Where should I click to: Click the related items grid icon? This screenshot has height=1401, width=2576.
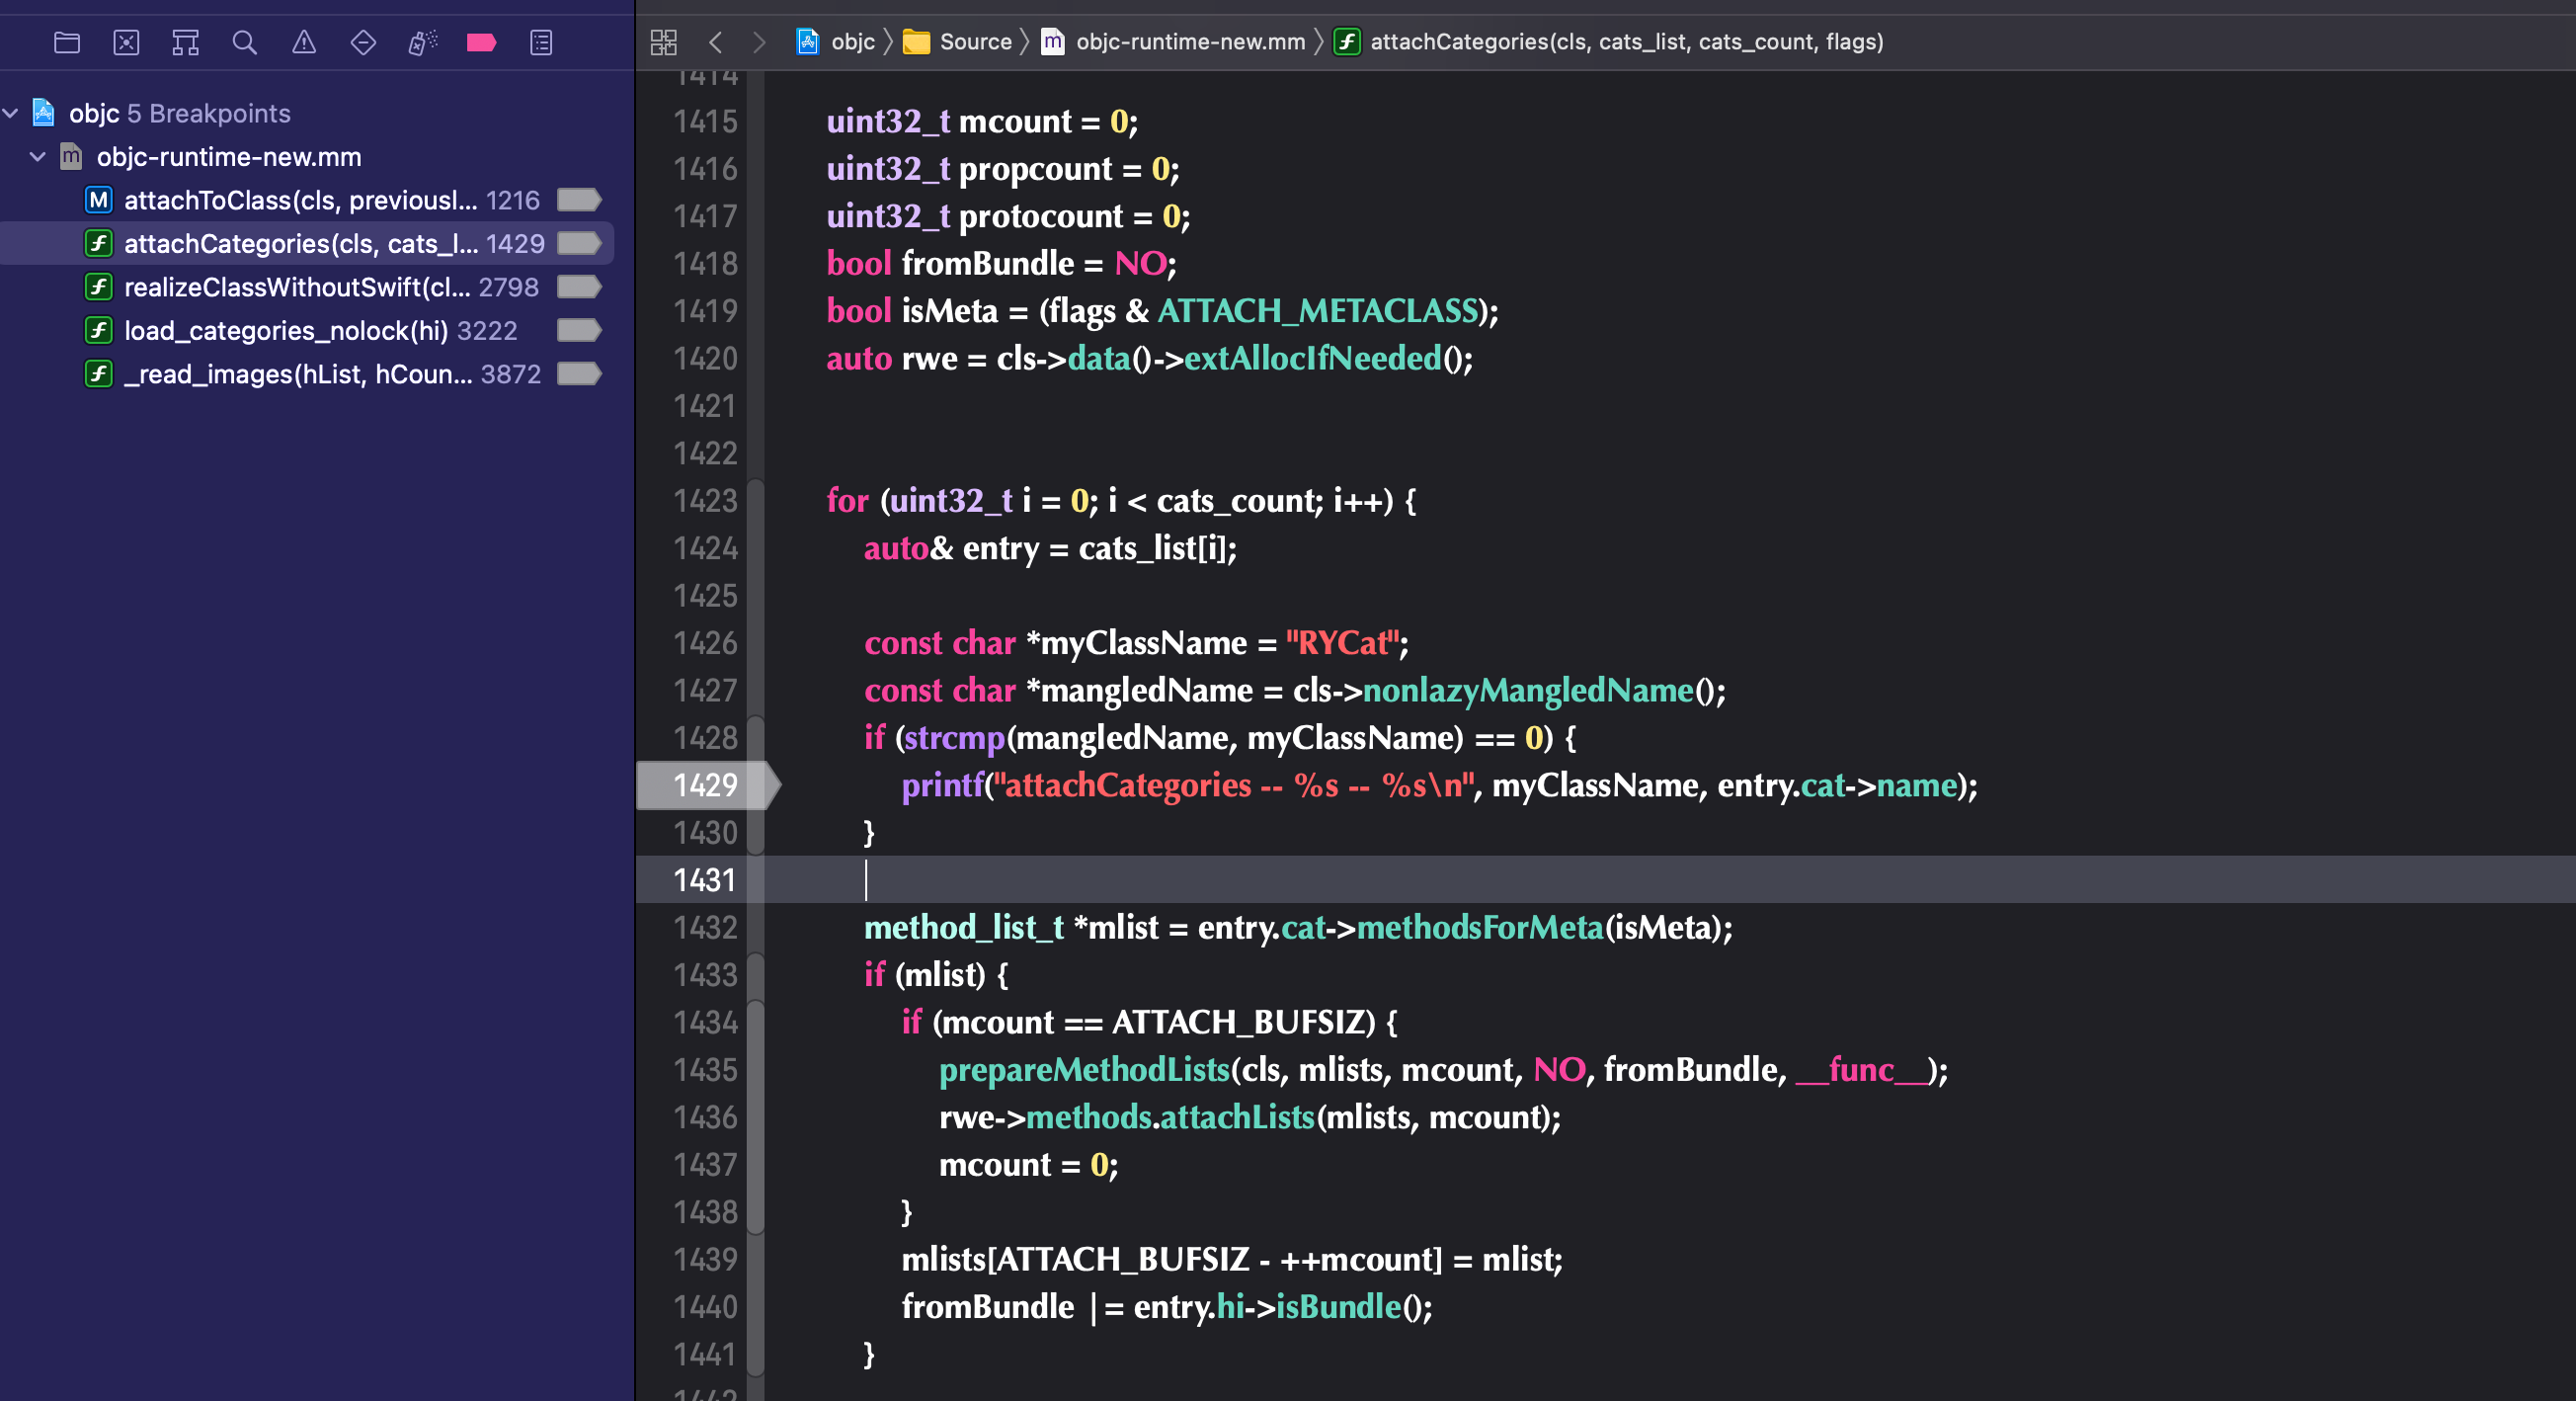[663, 42]
